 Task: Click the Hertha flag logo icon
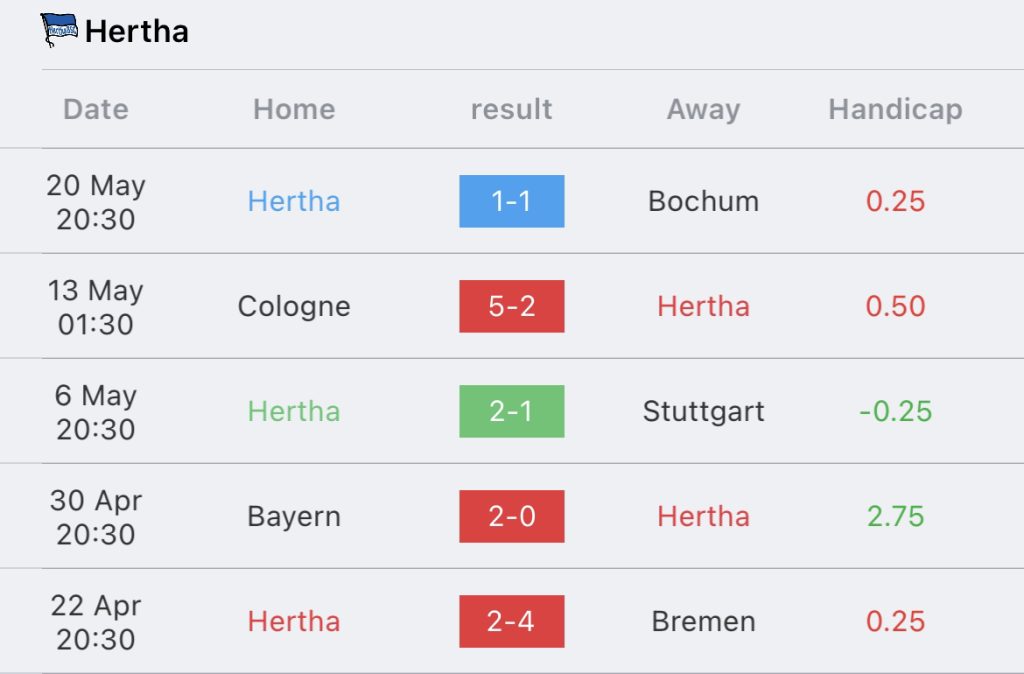[59, 30]
